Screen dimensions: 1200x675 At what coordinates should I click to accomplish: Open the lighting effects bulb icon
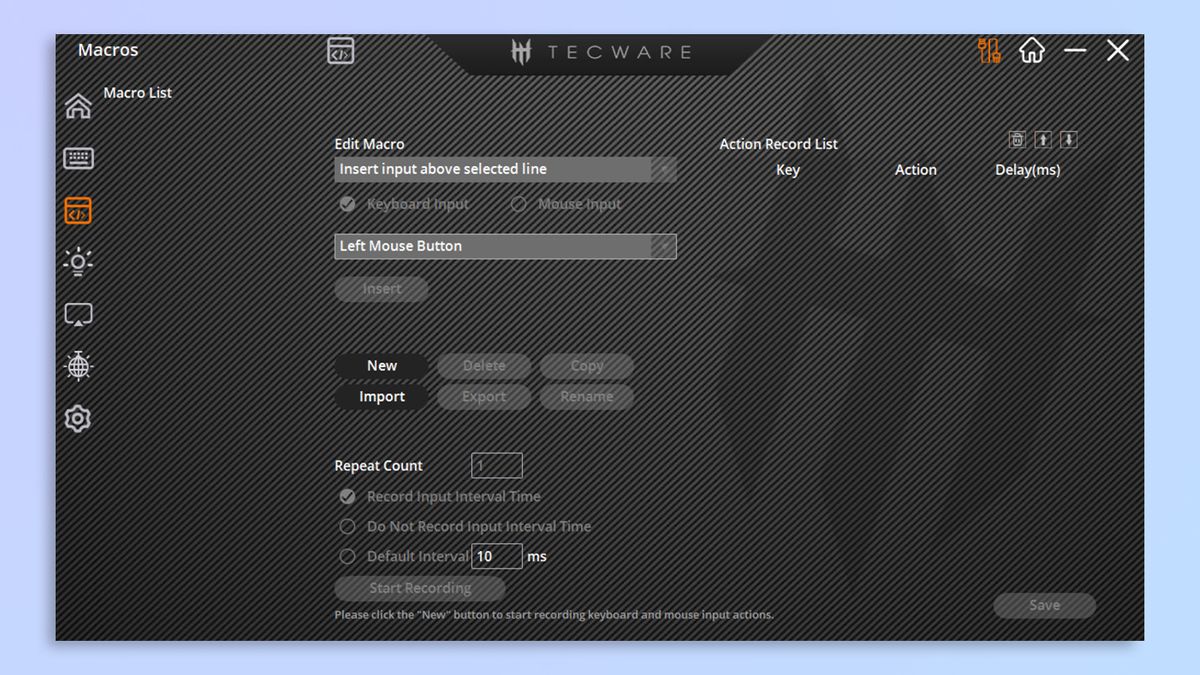click(x=78, y=262)
